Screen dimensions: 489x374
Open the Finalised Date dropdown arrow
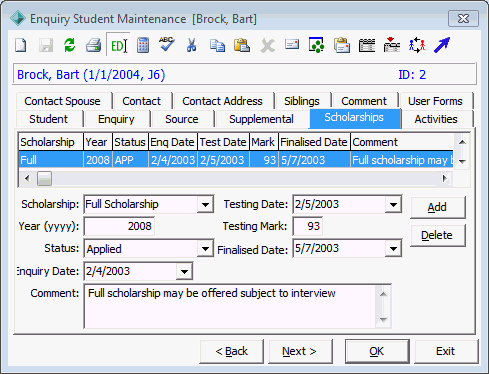click(x=393, y=249)
